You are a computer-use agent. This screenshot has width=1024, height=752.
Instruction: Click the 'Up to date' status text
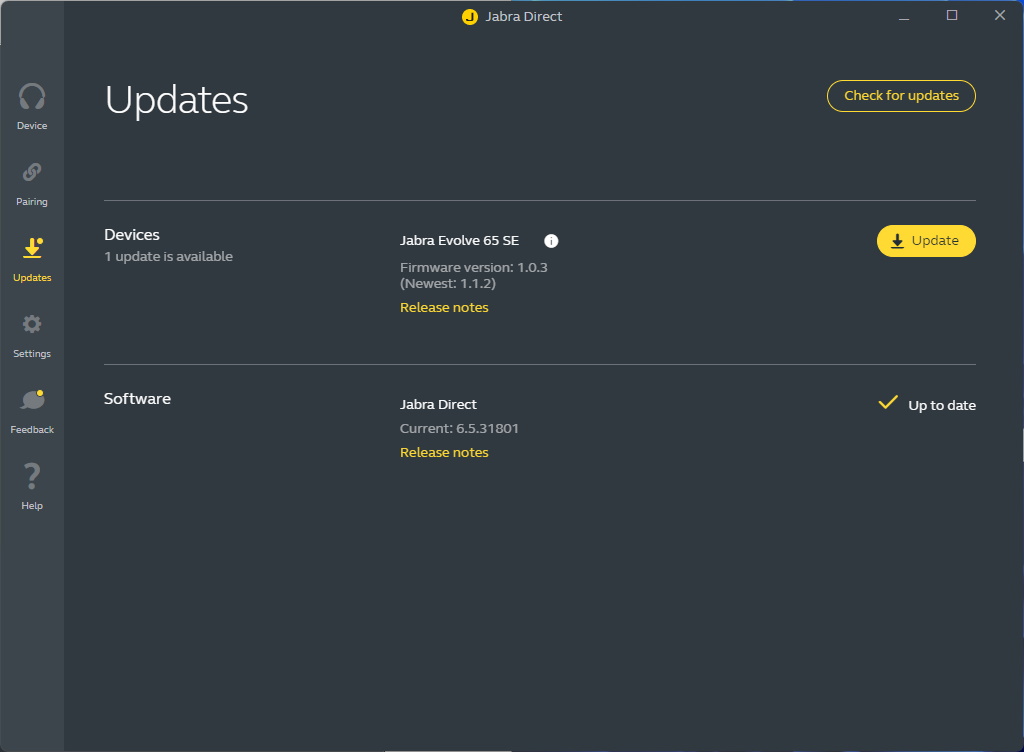pos(942,405)
